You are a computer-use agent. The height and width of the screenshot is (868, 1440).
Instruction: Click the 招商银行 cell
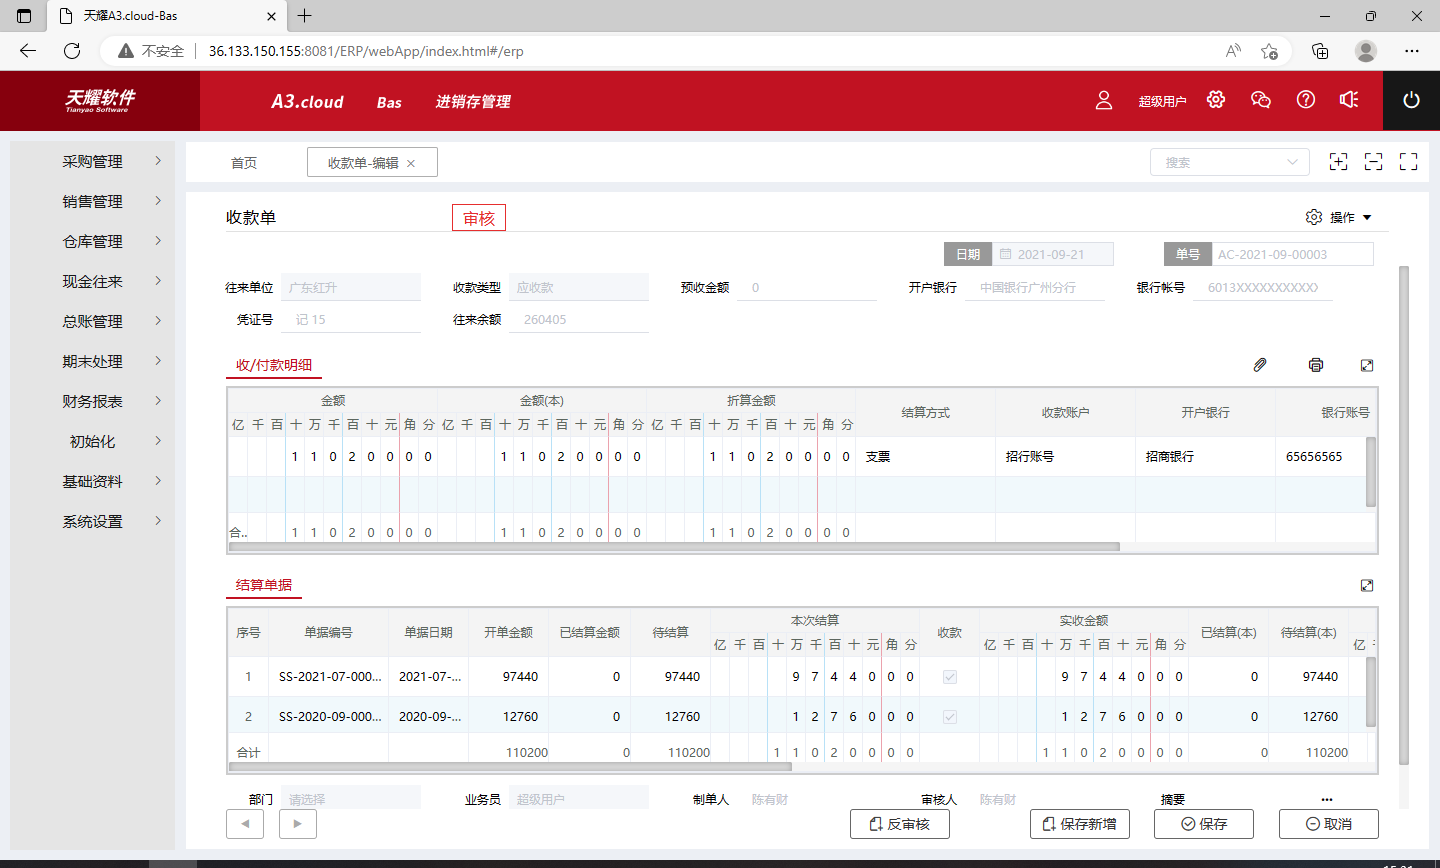(1205, 457)
